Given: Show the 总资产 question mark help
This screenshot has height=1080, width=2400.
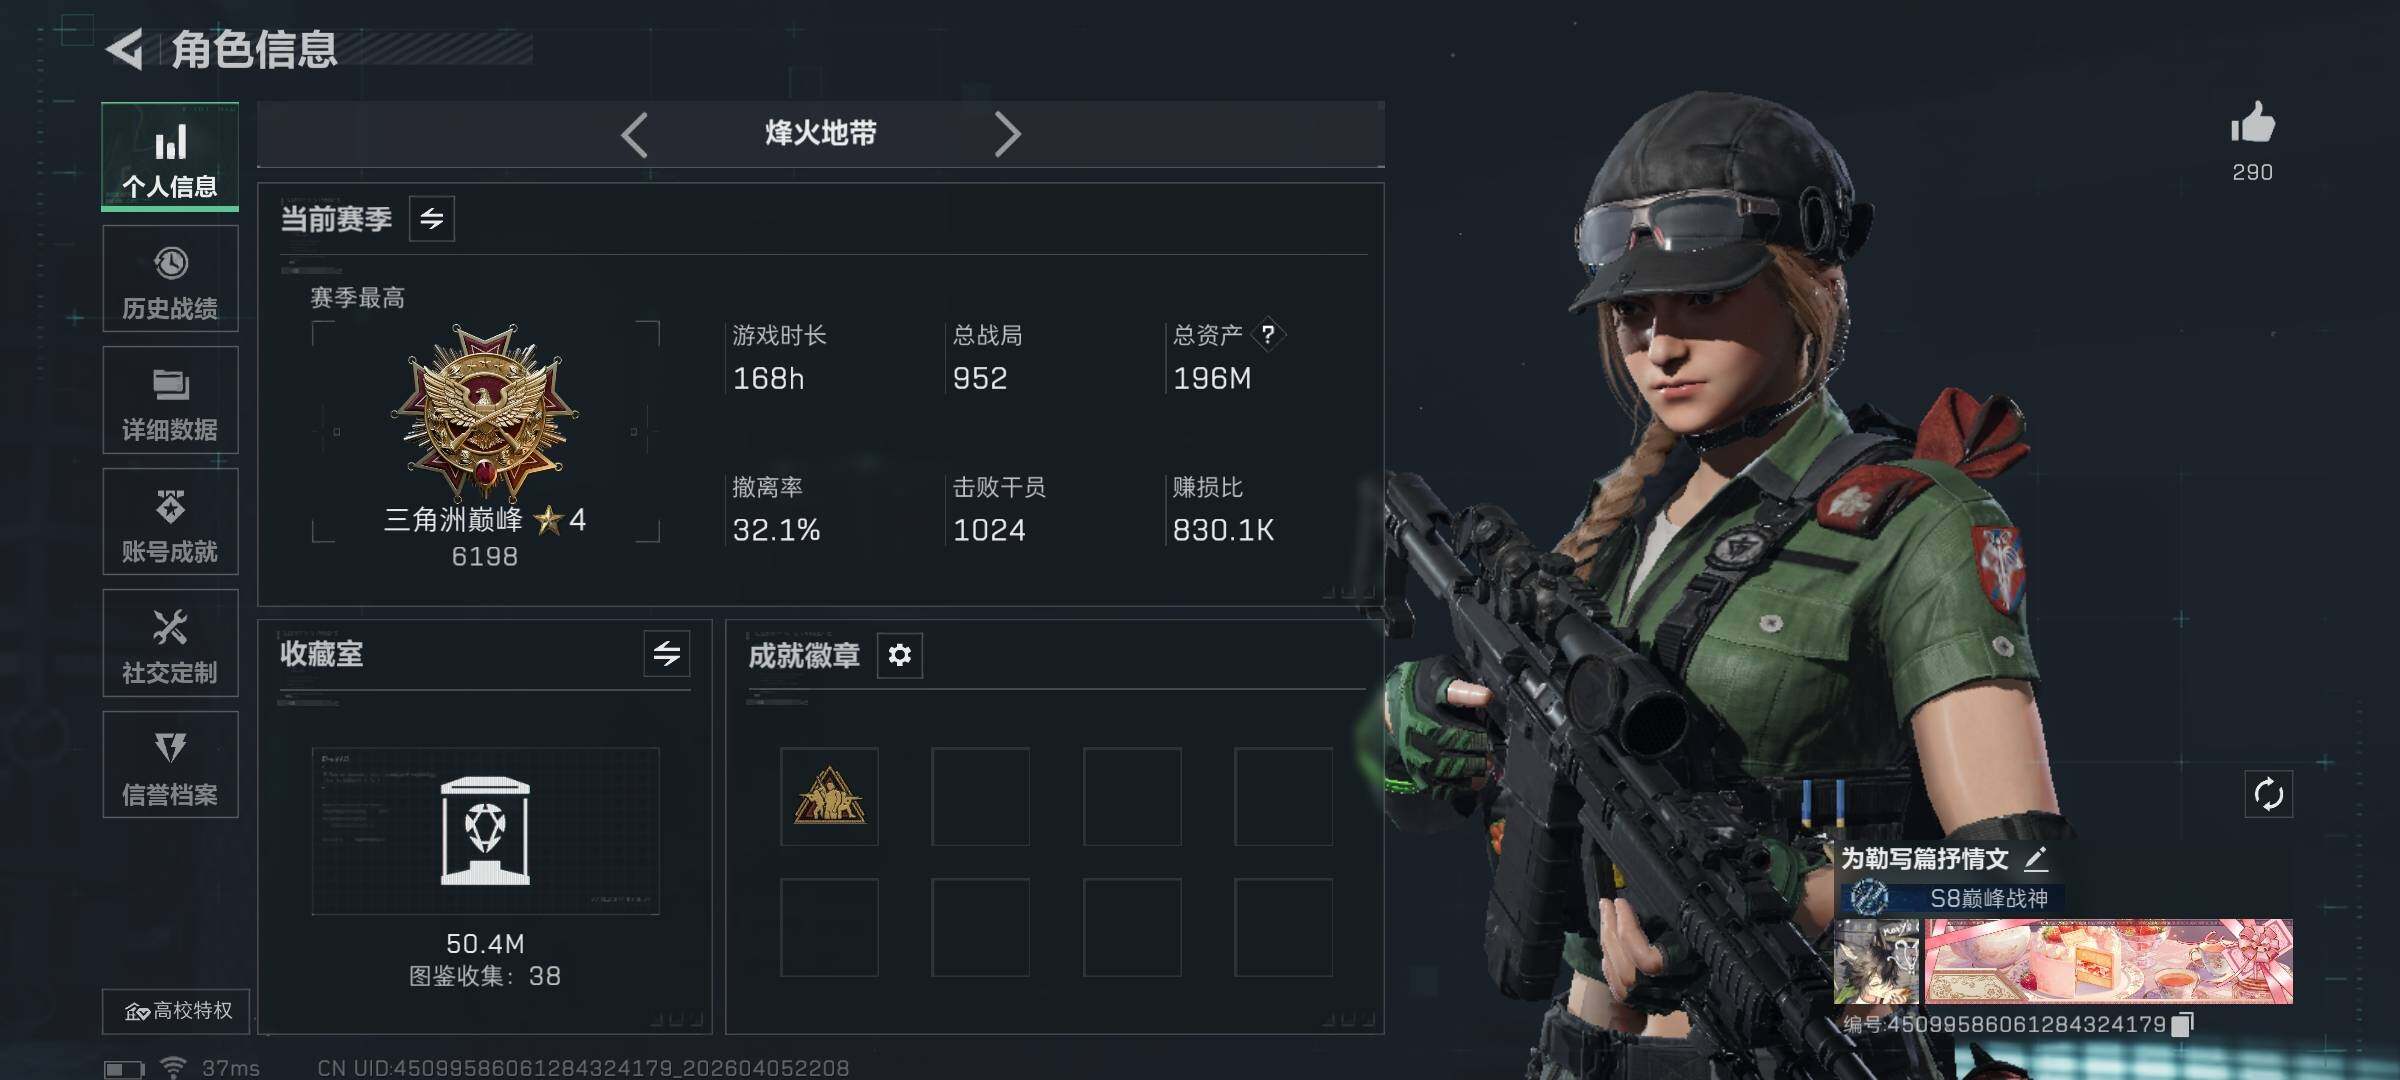Looking at the screenshot, I should pyautogui.click(x=1268, y=334).
